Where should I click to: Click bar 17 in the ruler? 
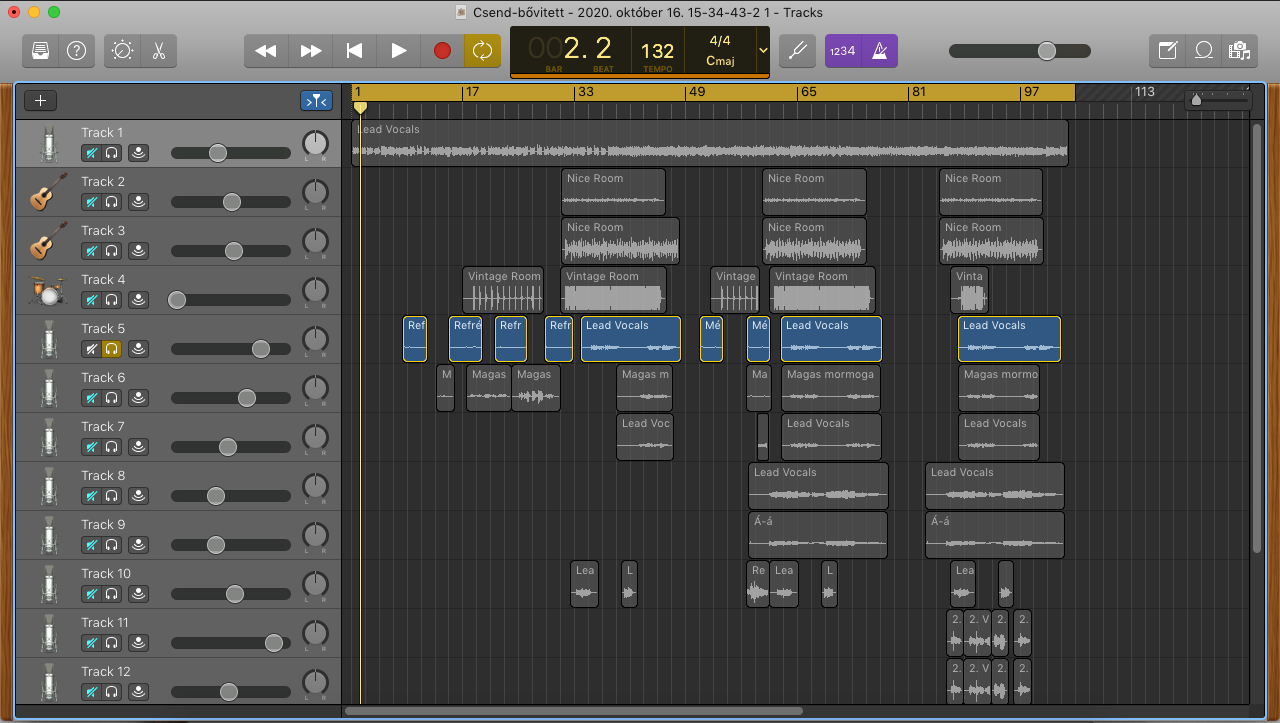tap(472, 92)
